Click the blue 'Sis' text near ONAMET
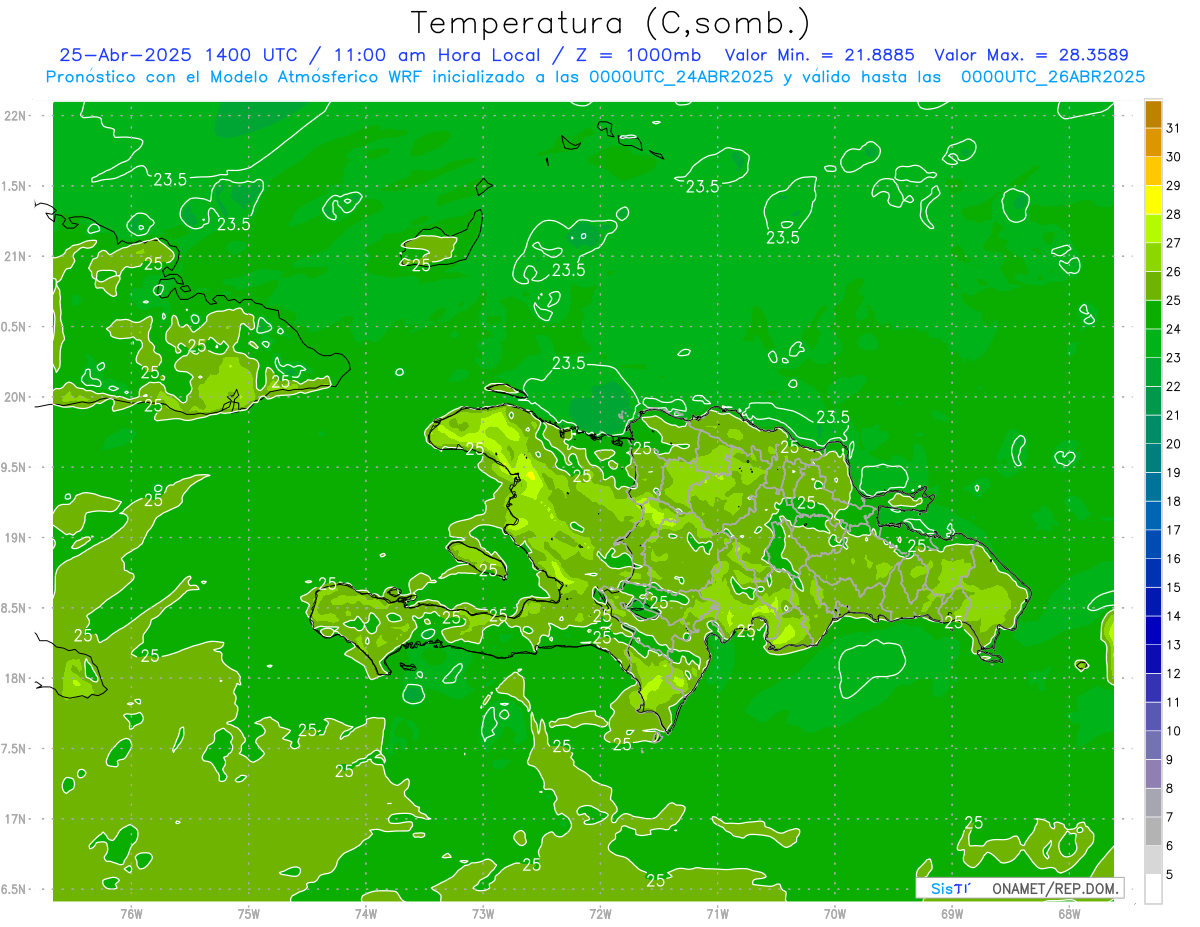Screen dimensions: 1200x927 coord(942,888)
